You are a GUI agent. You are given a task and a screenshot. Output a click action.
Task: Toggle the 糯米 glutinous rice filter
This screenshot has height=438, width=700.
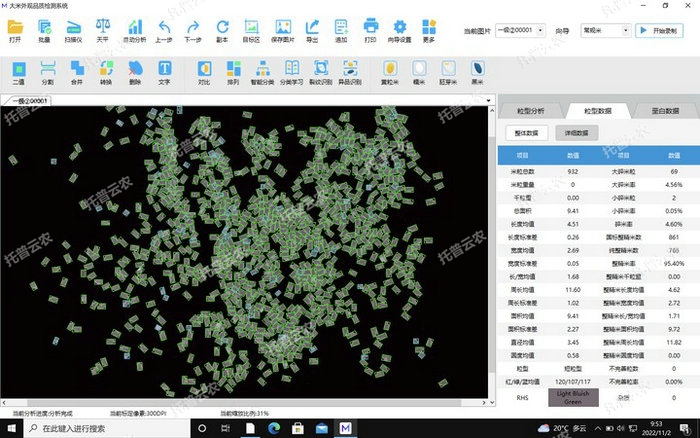420,72
